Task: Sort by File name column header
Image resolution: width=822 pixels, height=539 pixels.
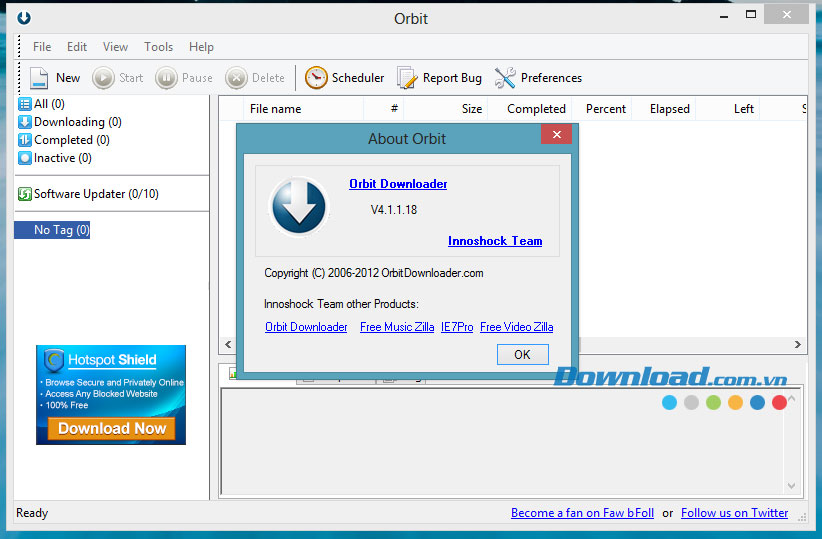Action: coord(304,109)
